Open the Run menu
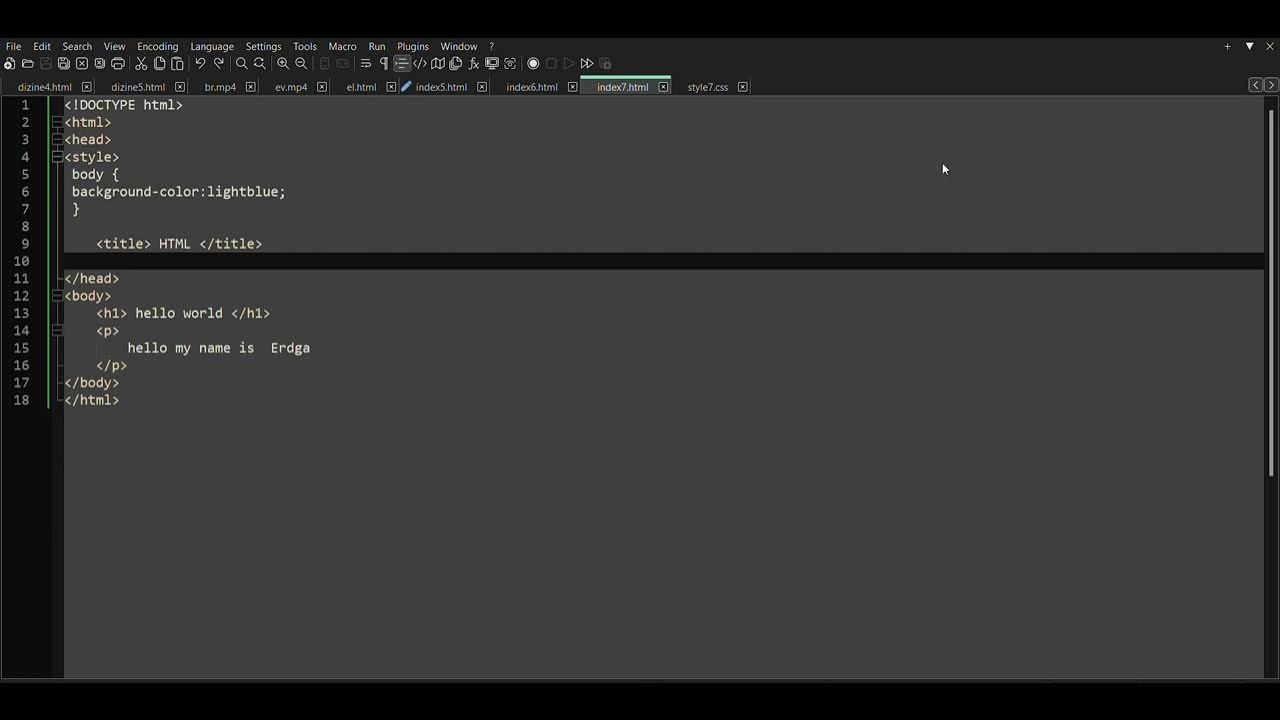Image resolution: width=1280 pixels, height=720 pixels. (377, 46)
